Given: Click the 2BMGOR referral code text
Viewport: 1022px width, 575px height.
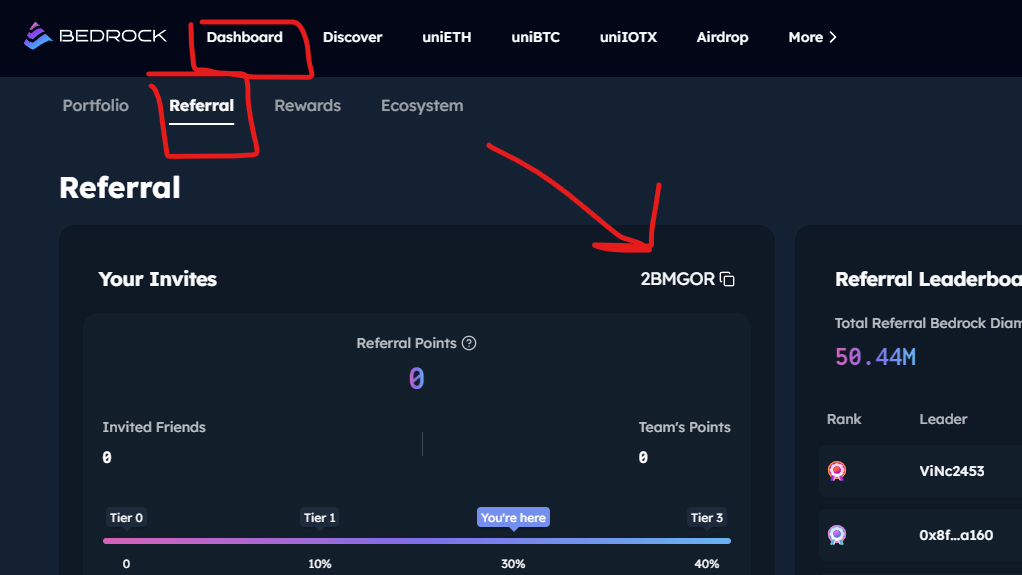Looking at the screenshot, I should (677, 279).
